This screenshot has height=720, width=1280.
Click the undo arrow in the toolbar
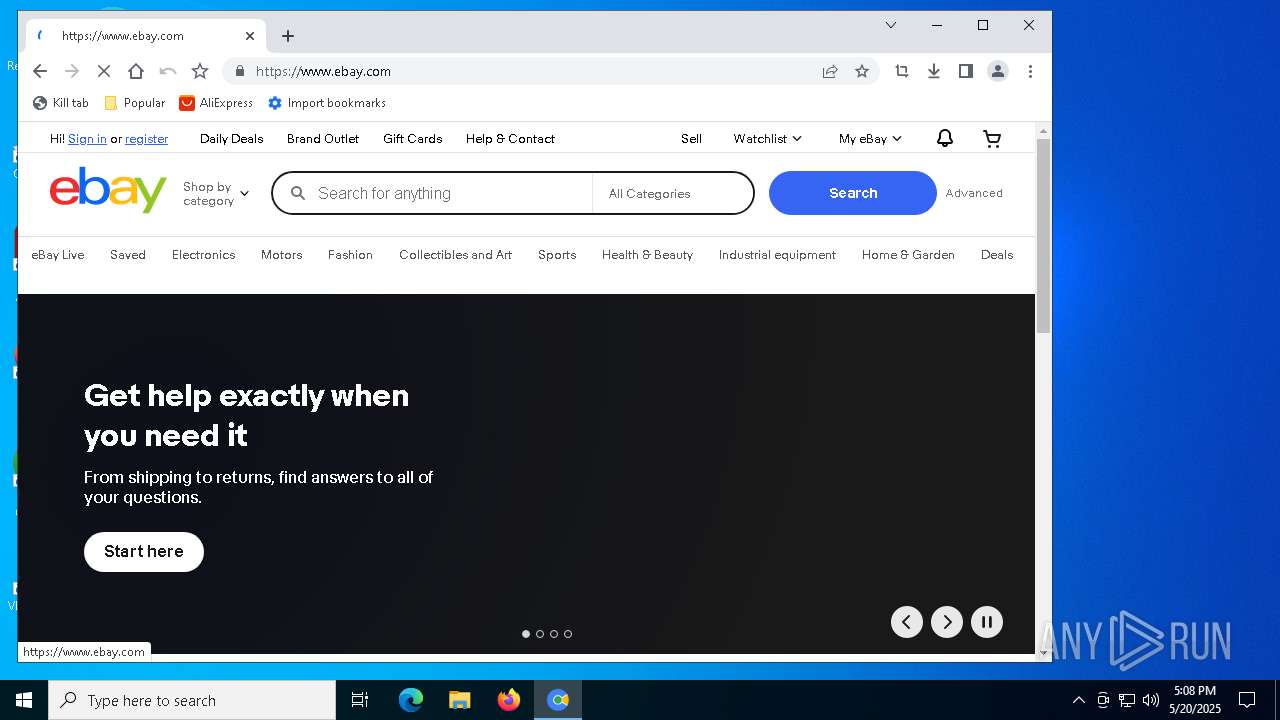point(168,71)
